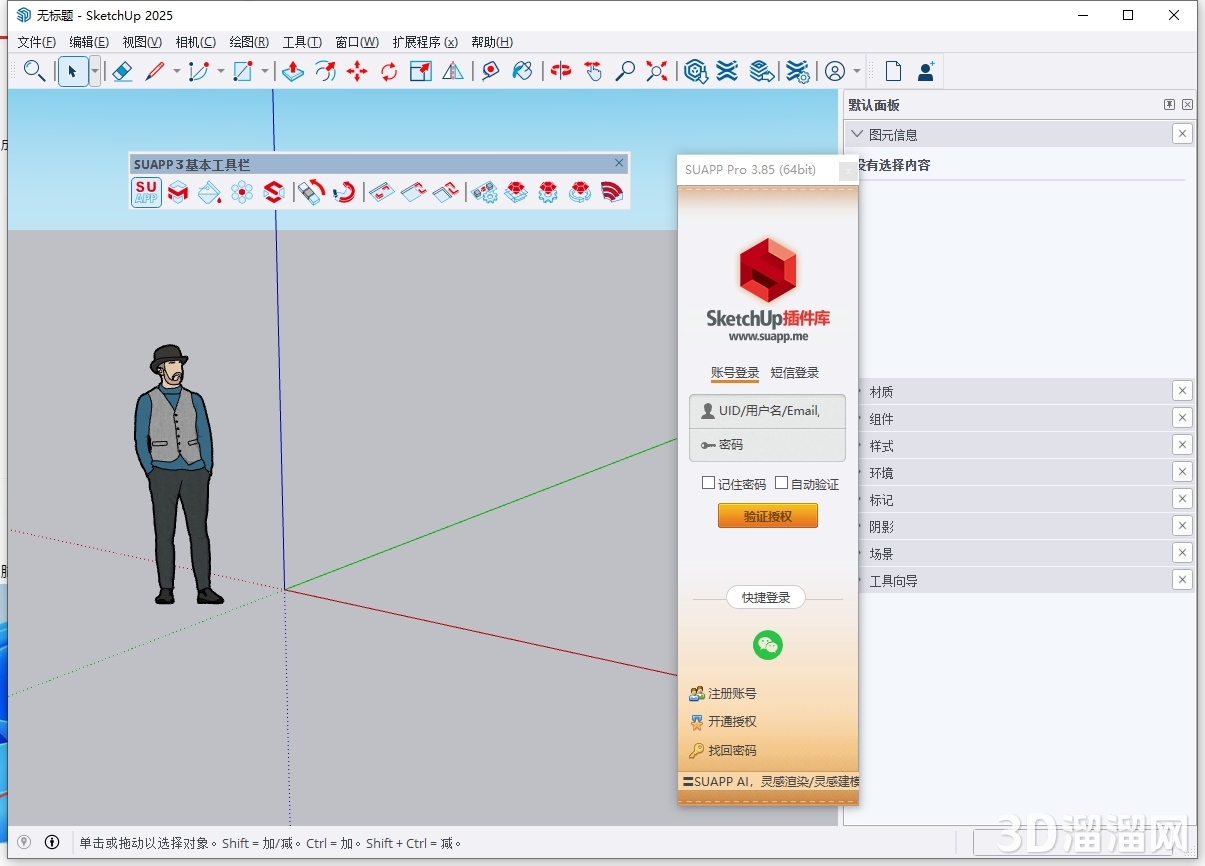Click the bucket with red drop SUAPP icon

point(209,192)
